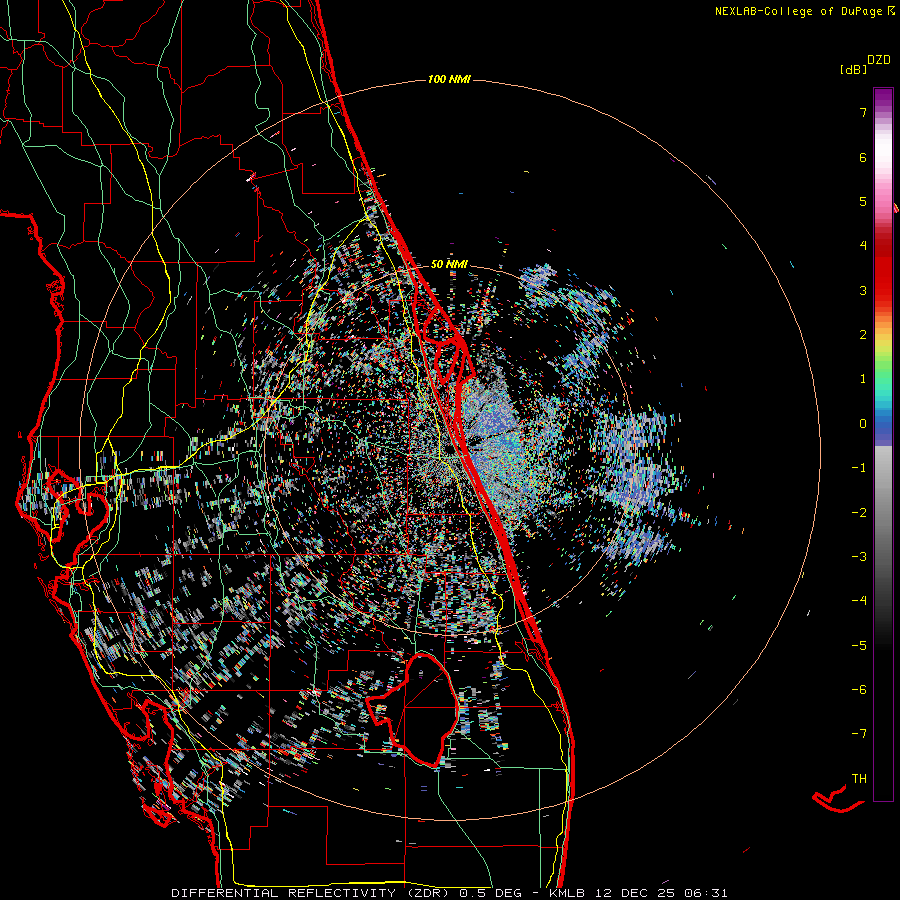This screenshot has height=900, width=900.
Task: Click the 0 scale label
Action: click(x=863, y=424)
